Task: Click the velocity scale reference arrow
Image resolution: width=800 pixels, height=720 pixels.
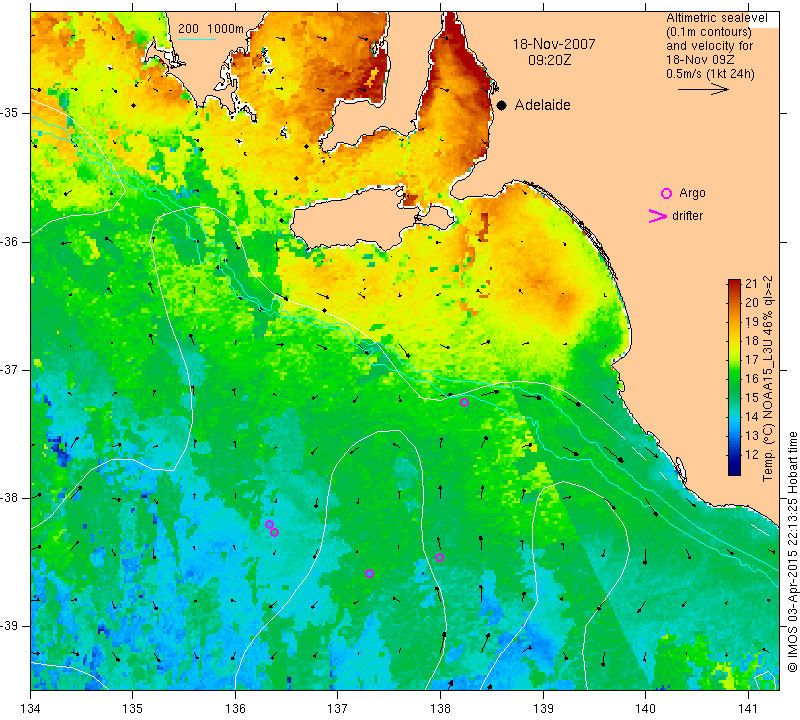Action: (x=703, y=89)
